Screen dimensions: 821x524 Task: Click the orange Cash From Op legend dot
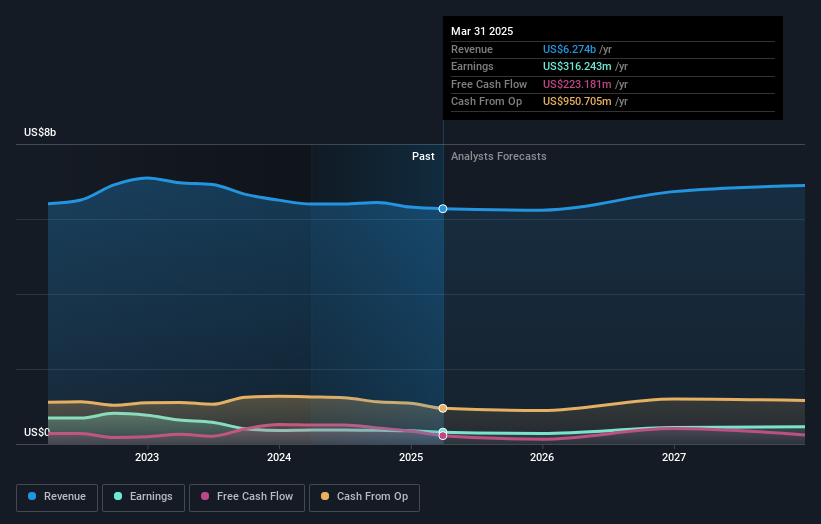[325, 496]
